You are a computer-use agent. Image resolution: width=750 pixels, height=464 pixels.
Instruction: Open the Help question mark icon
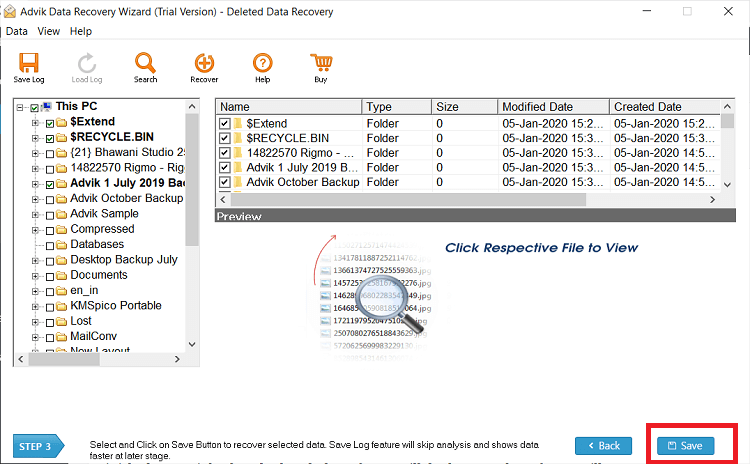coord(263,63)
